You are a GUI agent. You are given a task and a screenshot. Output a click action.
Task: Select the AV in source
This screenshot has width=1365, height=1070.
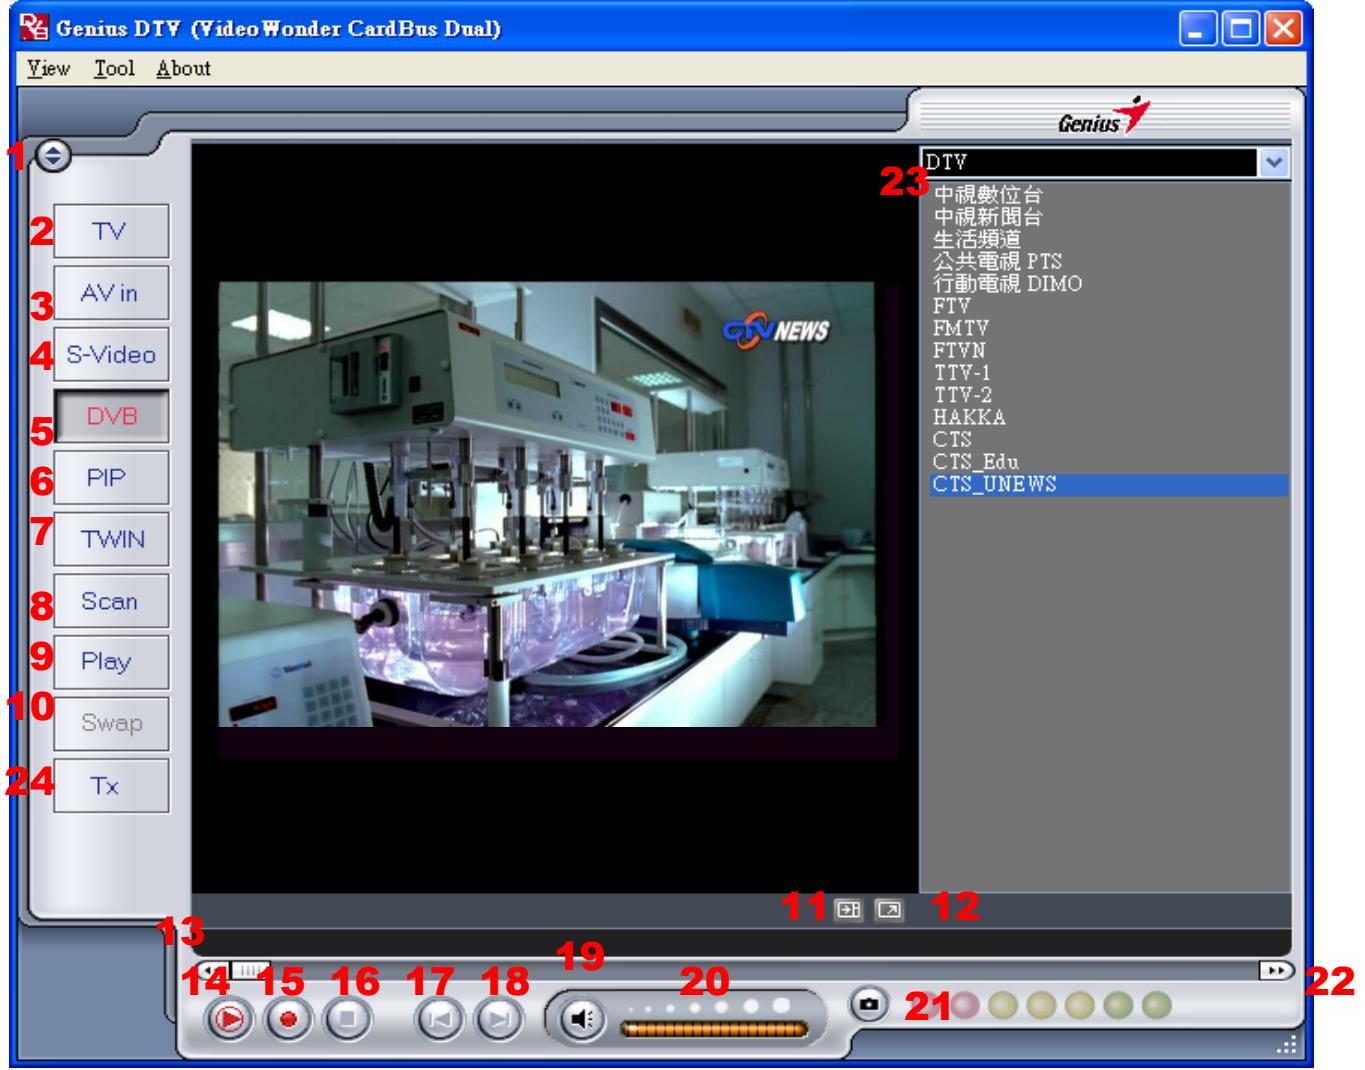pyautogui.click(x=111, y=293)
